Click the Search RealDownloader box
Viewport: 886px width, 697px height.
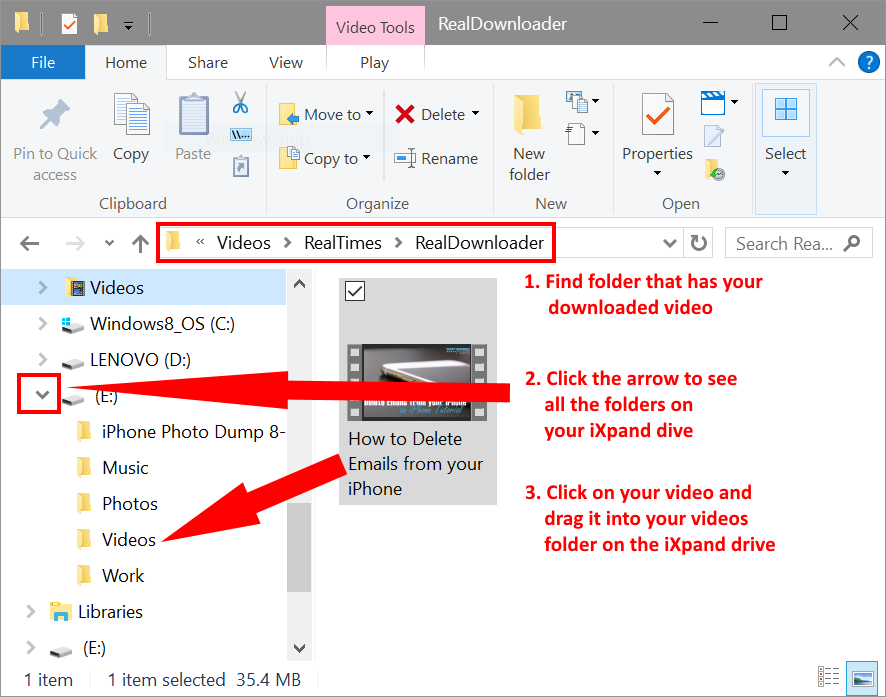[798, 243]
